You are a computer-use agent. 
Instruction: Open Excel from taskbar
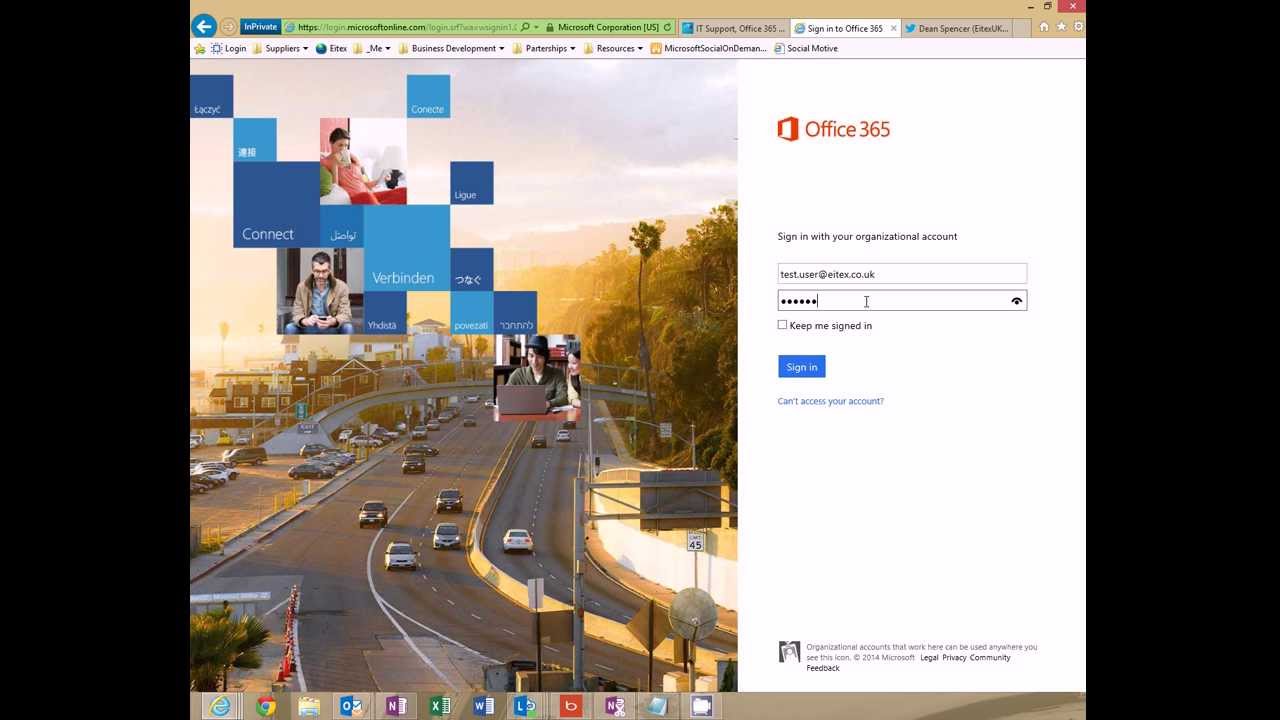pyautogui.click(x=440, y=706)
